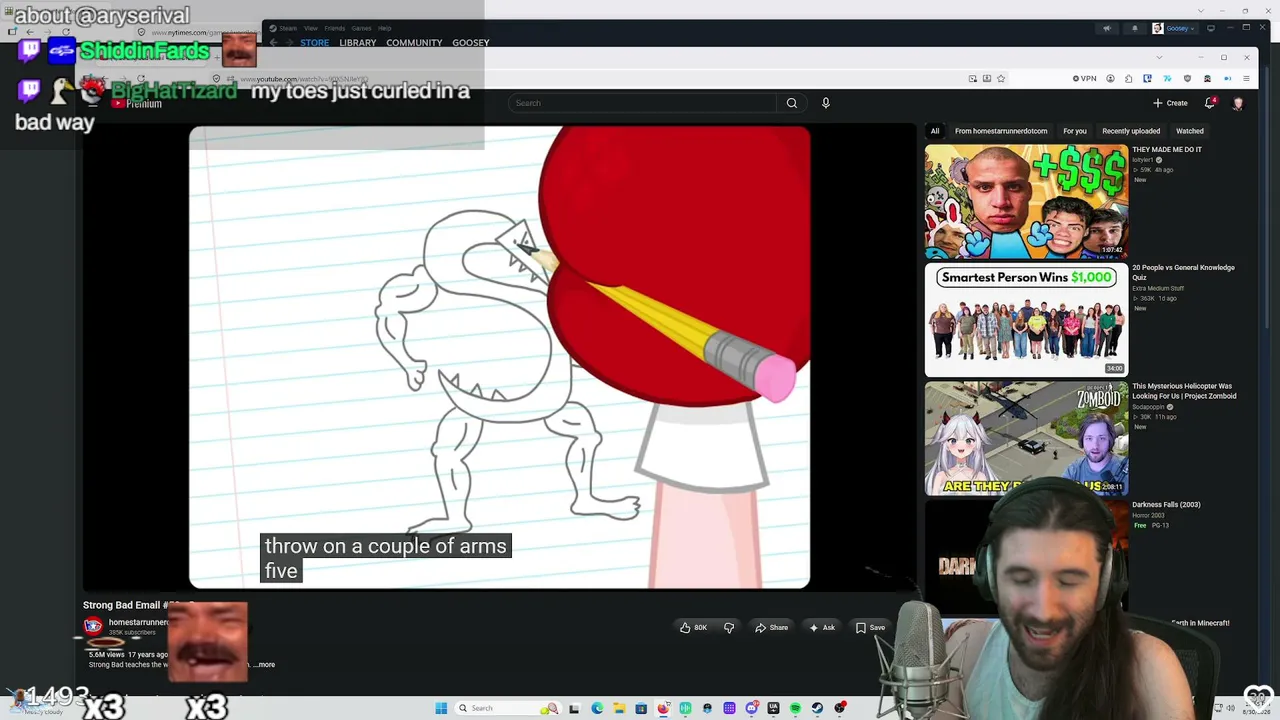The width and height of the screenshot is (1280, 720).
Task: Click the YouTube Create button
Action: (1170, 103)
